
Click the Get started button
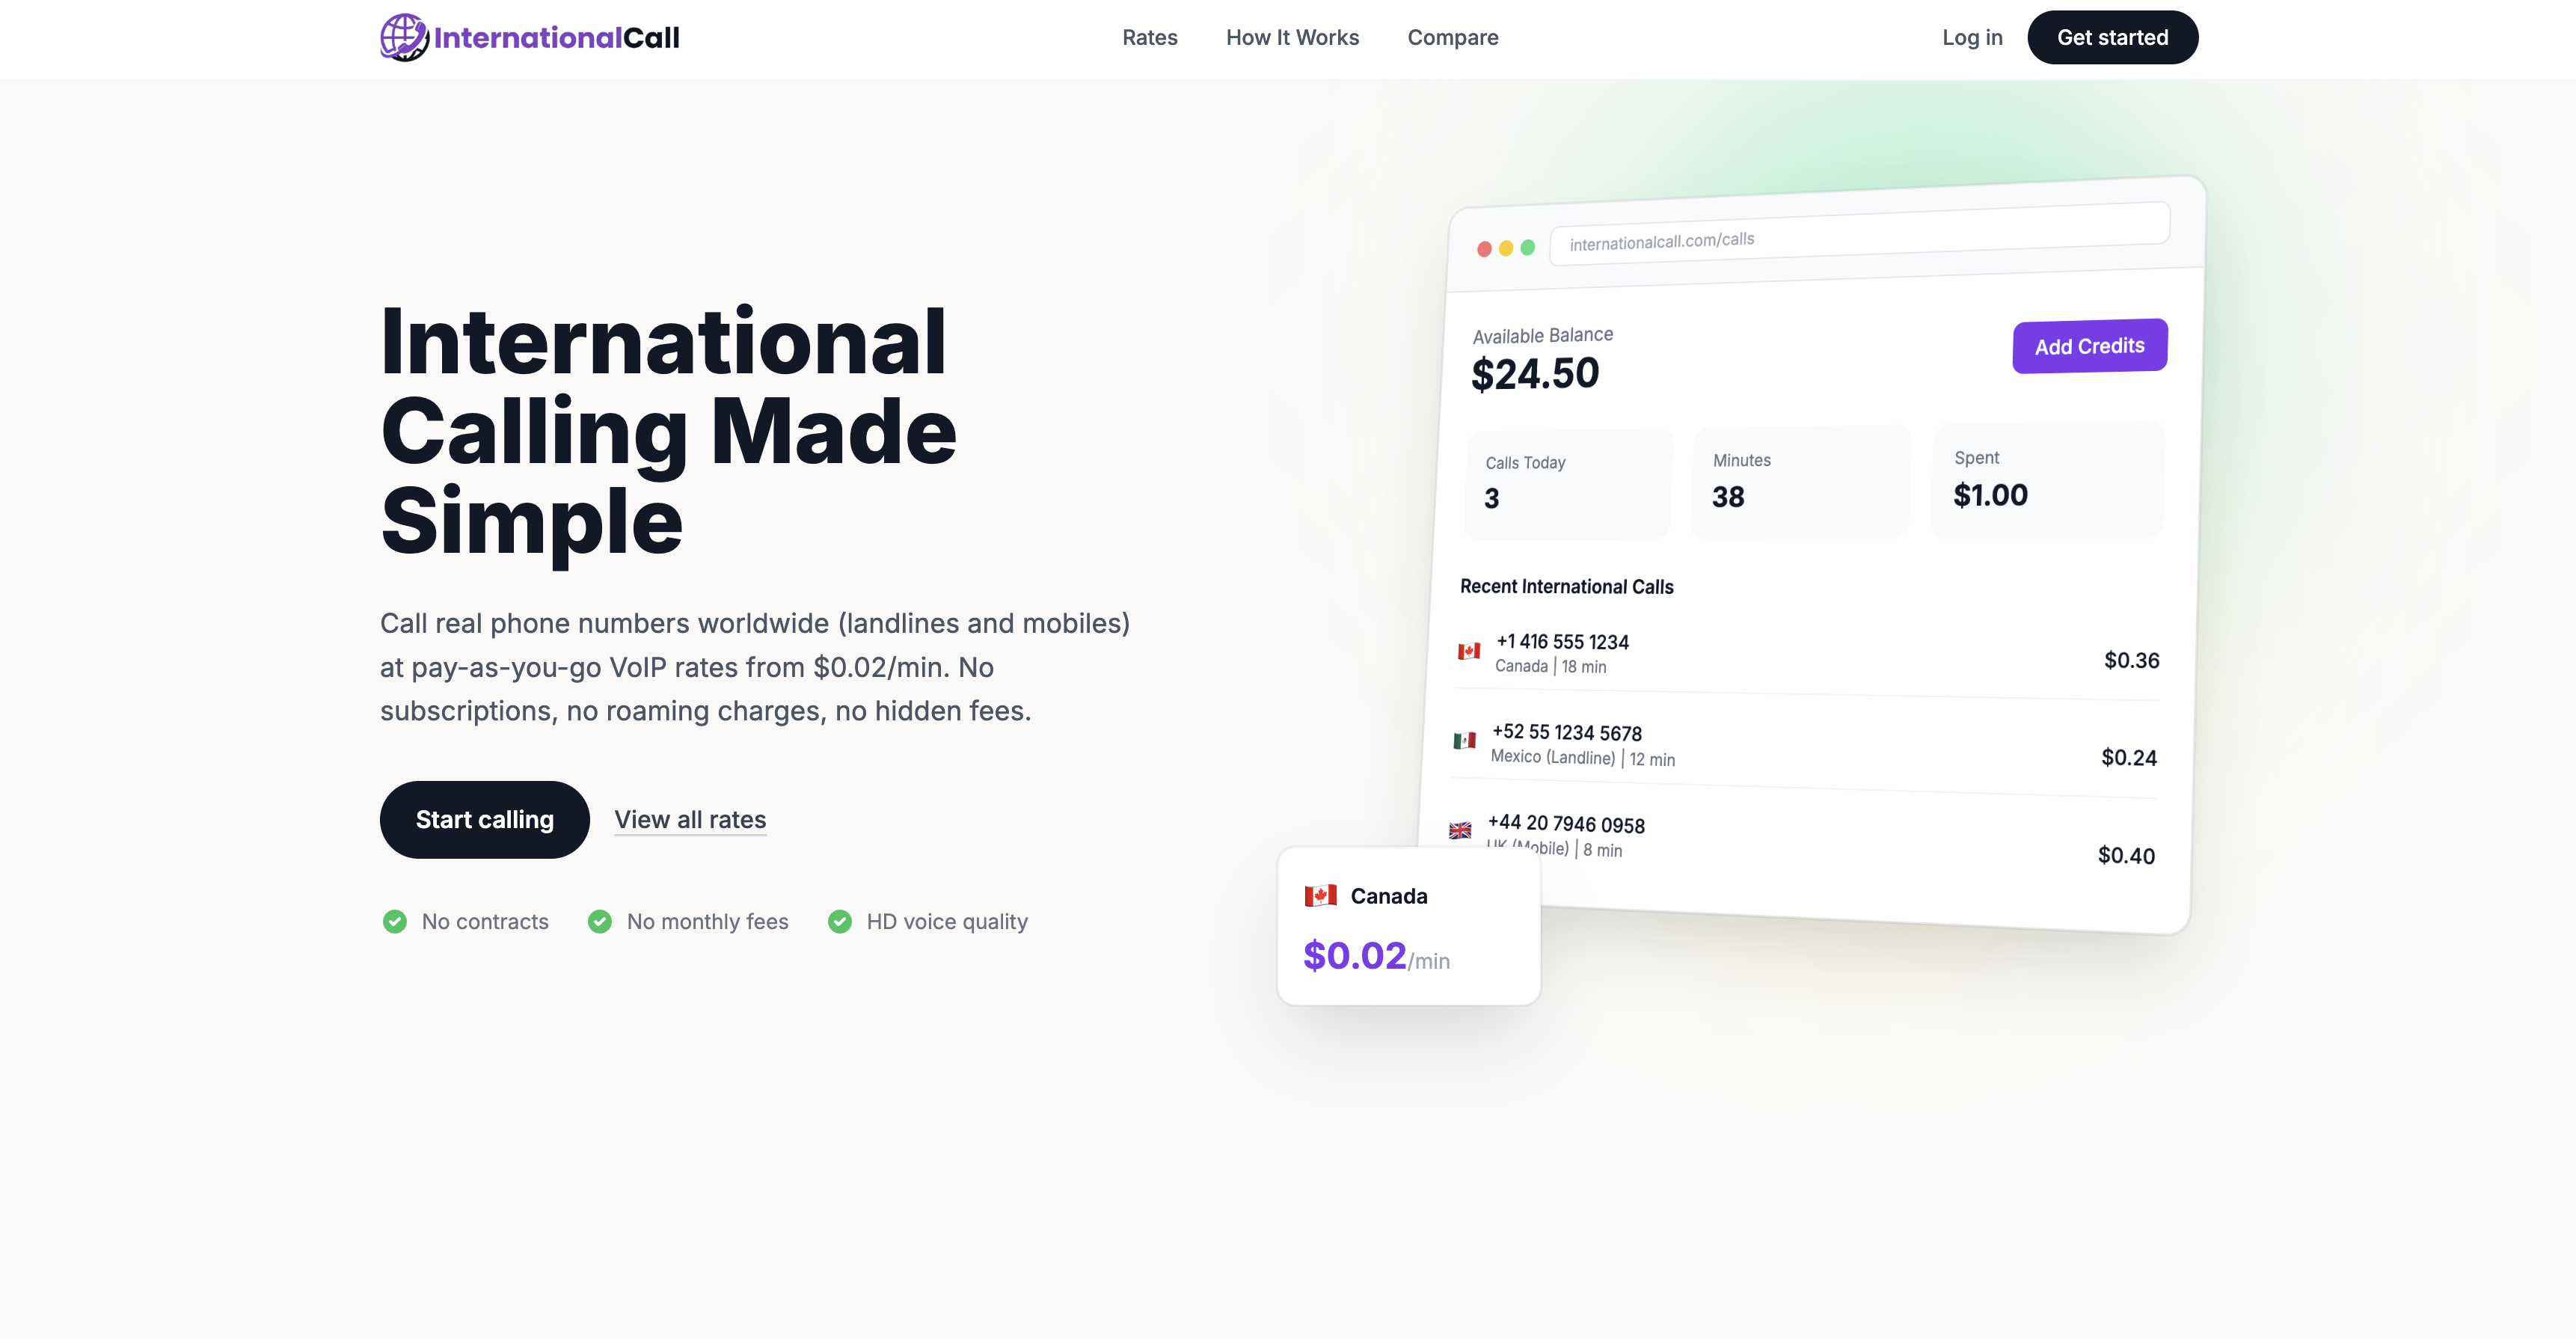click(x=2112, y=37)
